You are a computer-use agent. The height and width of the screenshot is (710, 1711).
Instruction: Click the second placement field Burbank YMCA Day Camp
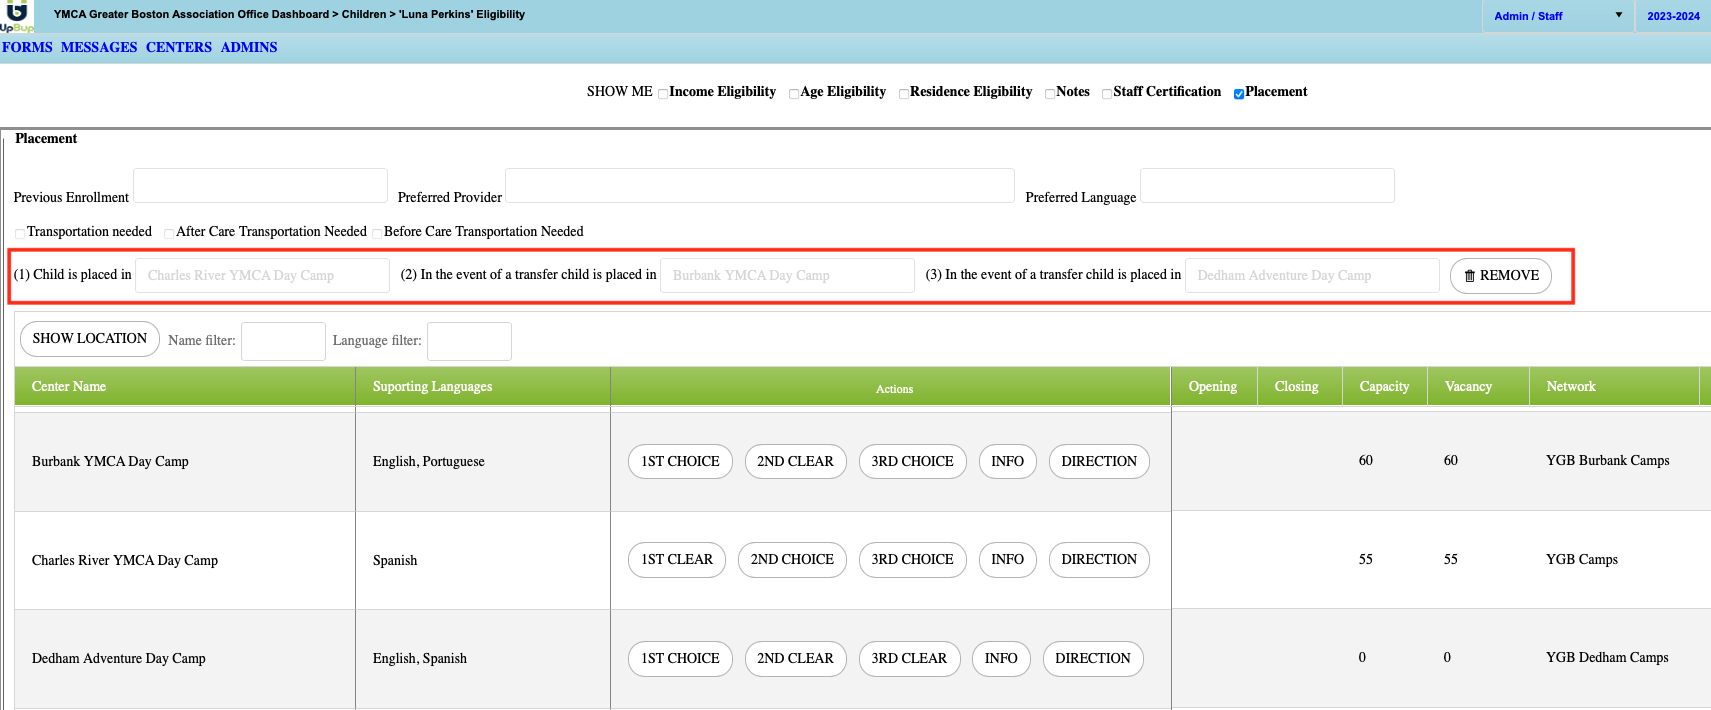click(787, 275)
